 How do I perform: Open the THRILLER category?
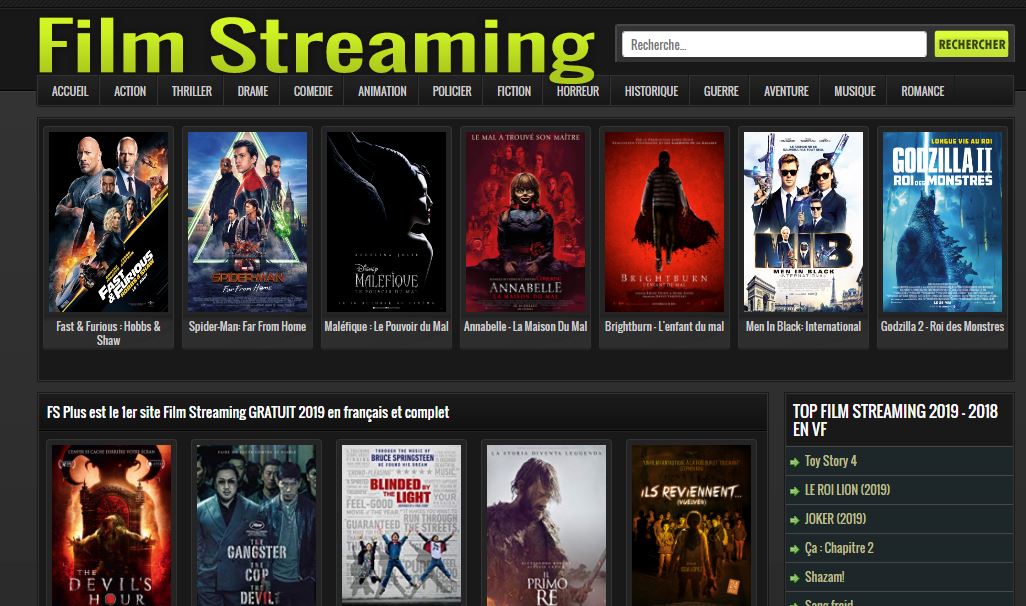191,91
